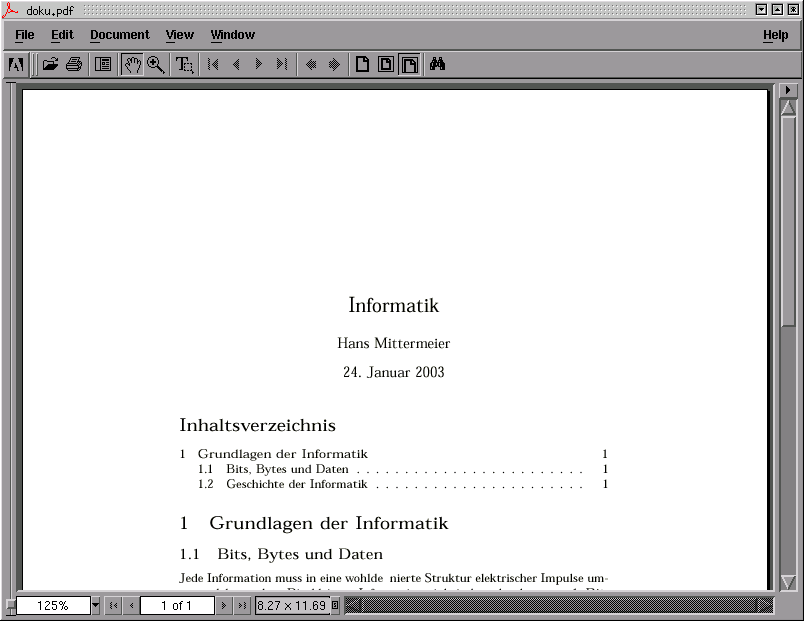Screen dimensions: 804x621
Task: Select the Zoom In tool
Action: (x=156, y=64)
